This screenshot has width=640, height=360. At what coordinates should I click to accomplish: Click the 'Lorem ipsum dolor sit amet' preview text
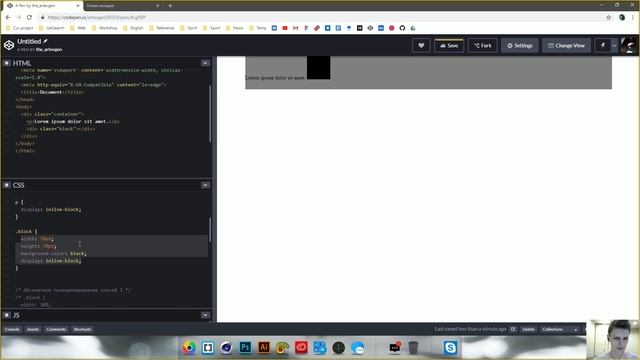point(275,77)
